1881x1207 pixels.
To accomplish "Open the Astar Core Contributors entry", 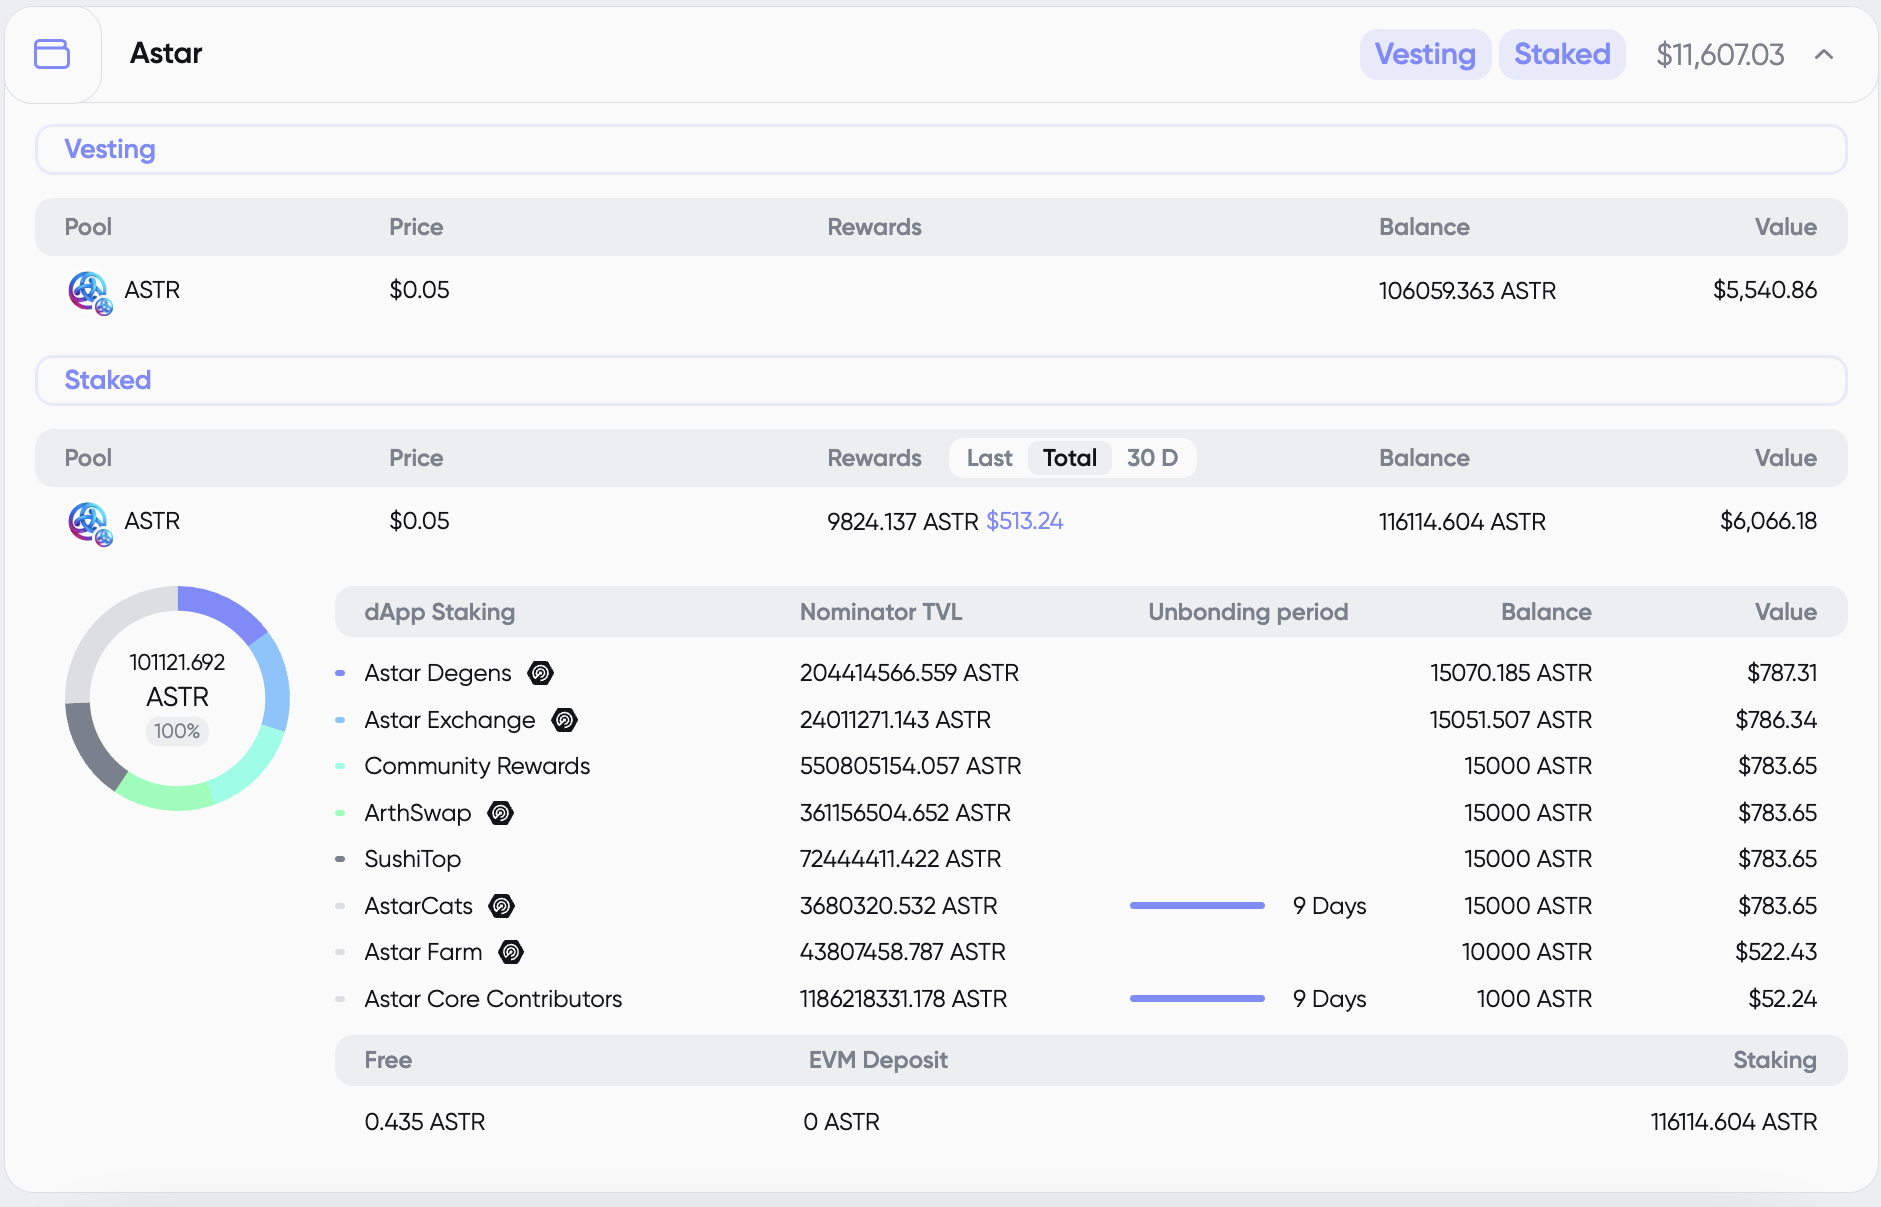I will coord(493,998).
